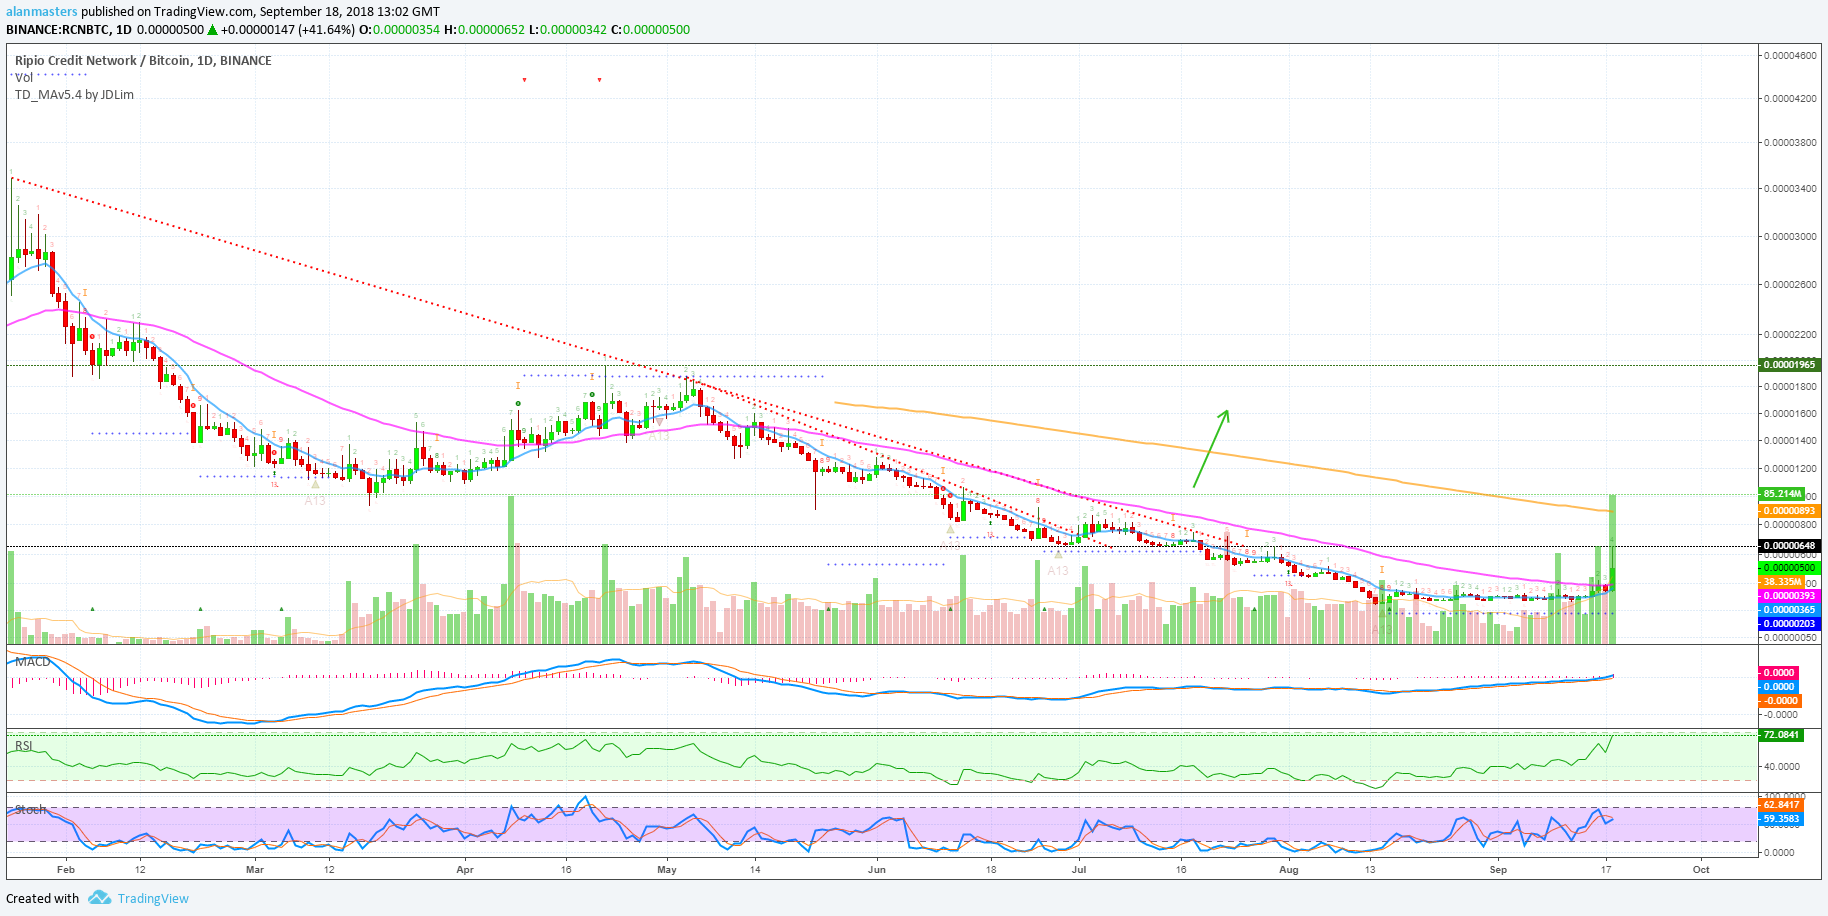Click the 0.00004200 price axis label
The width and height of the screenshot is (1828, 916).
pos(1790,99)
